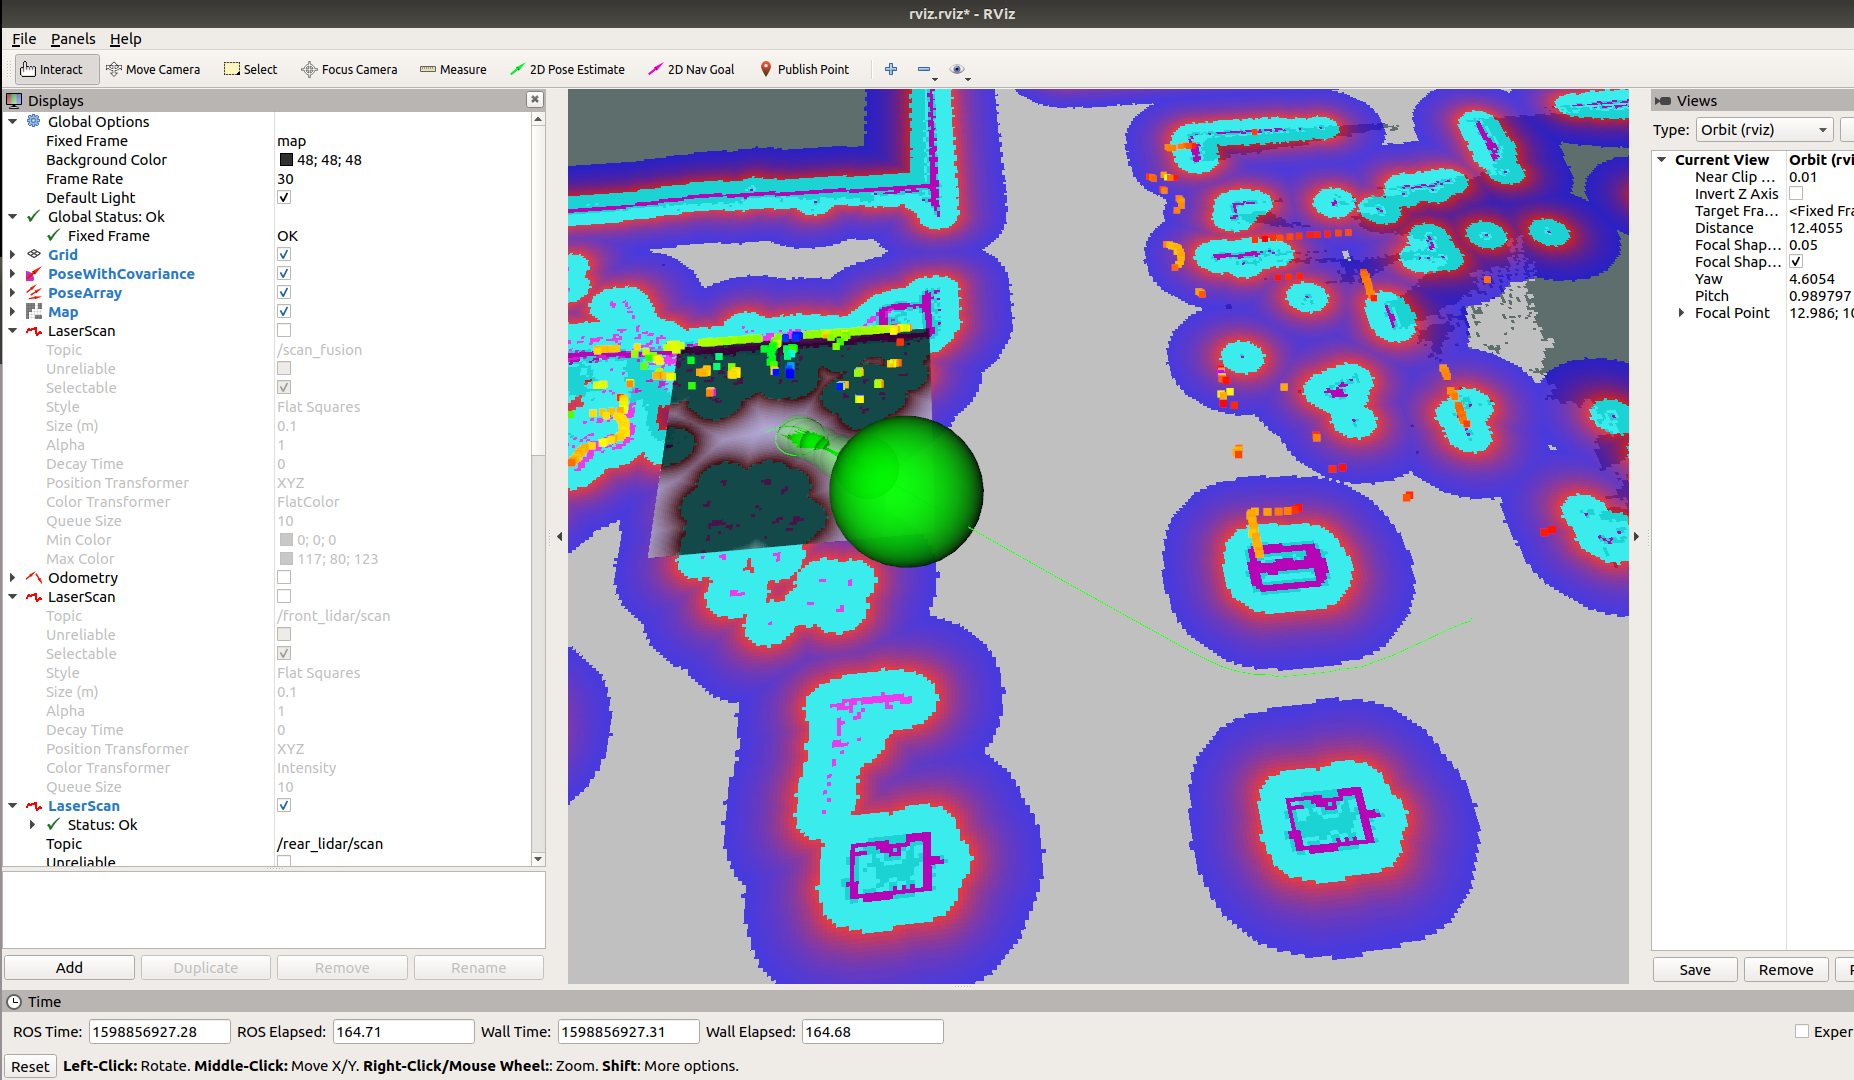Image resolution: width=1854 pixels, height=1080 pixels.
Task: Select the 2D Nav Goal tool
Action: coord(690,69)
